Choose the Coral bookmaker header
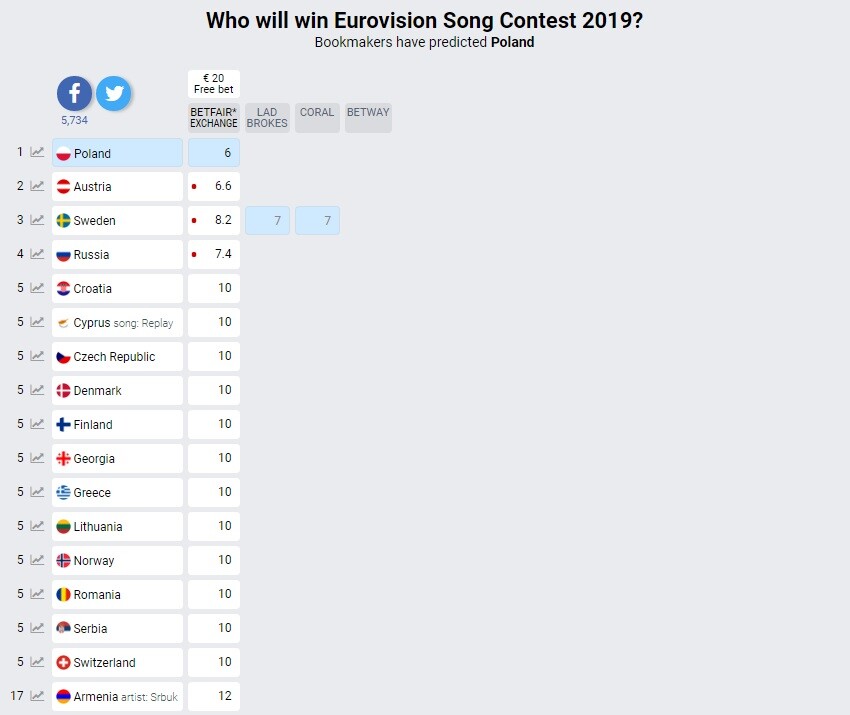The image size is (850, 715). 317,113
